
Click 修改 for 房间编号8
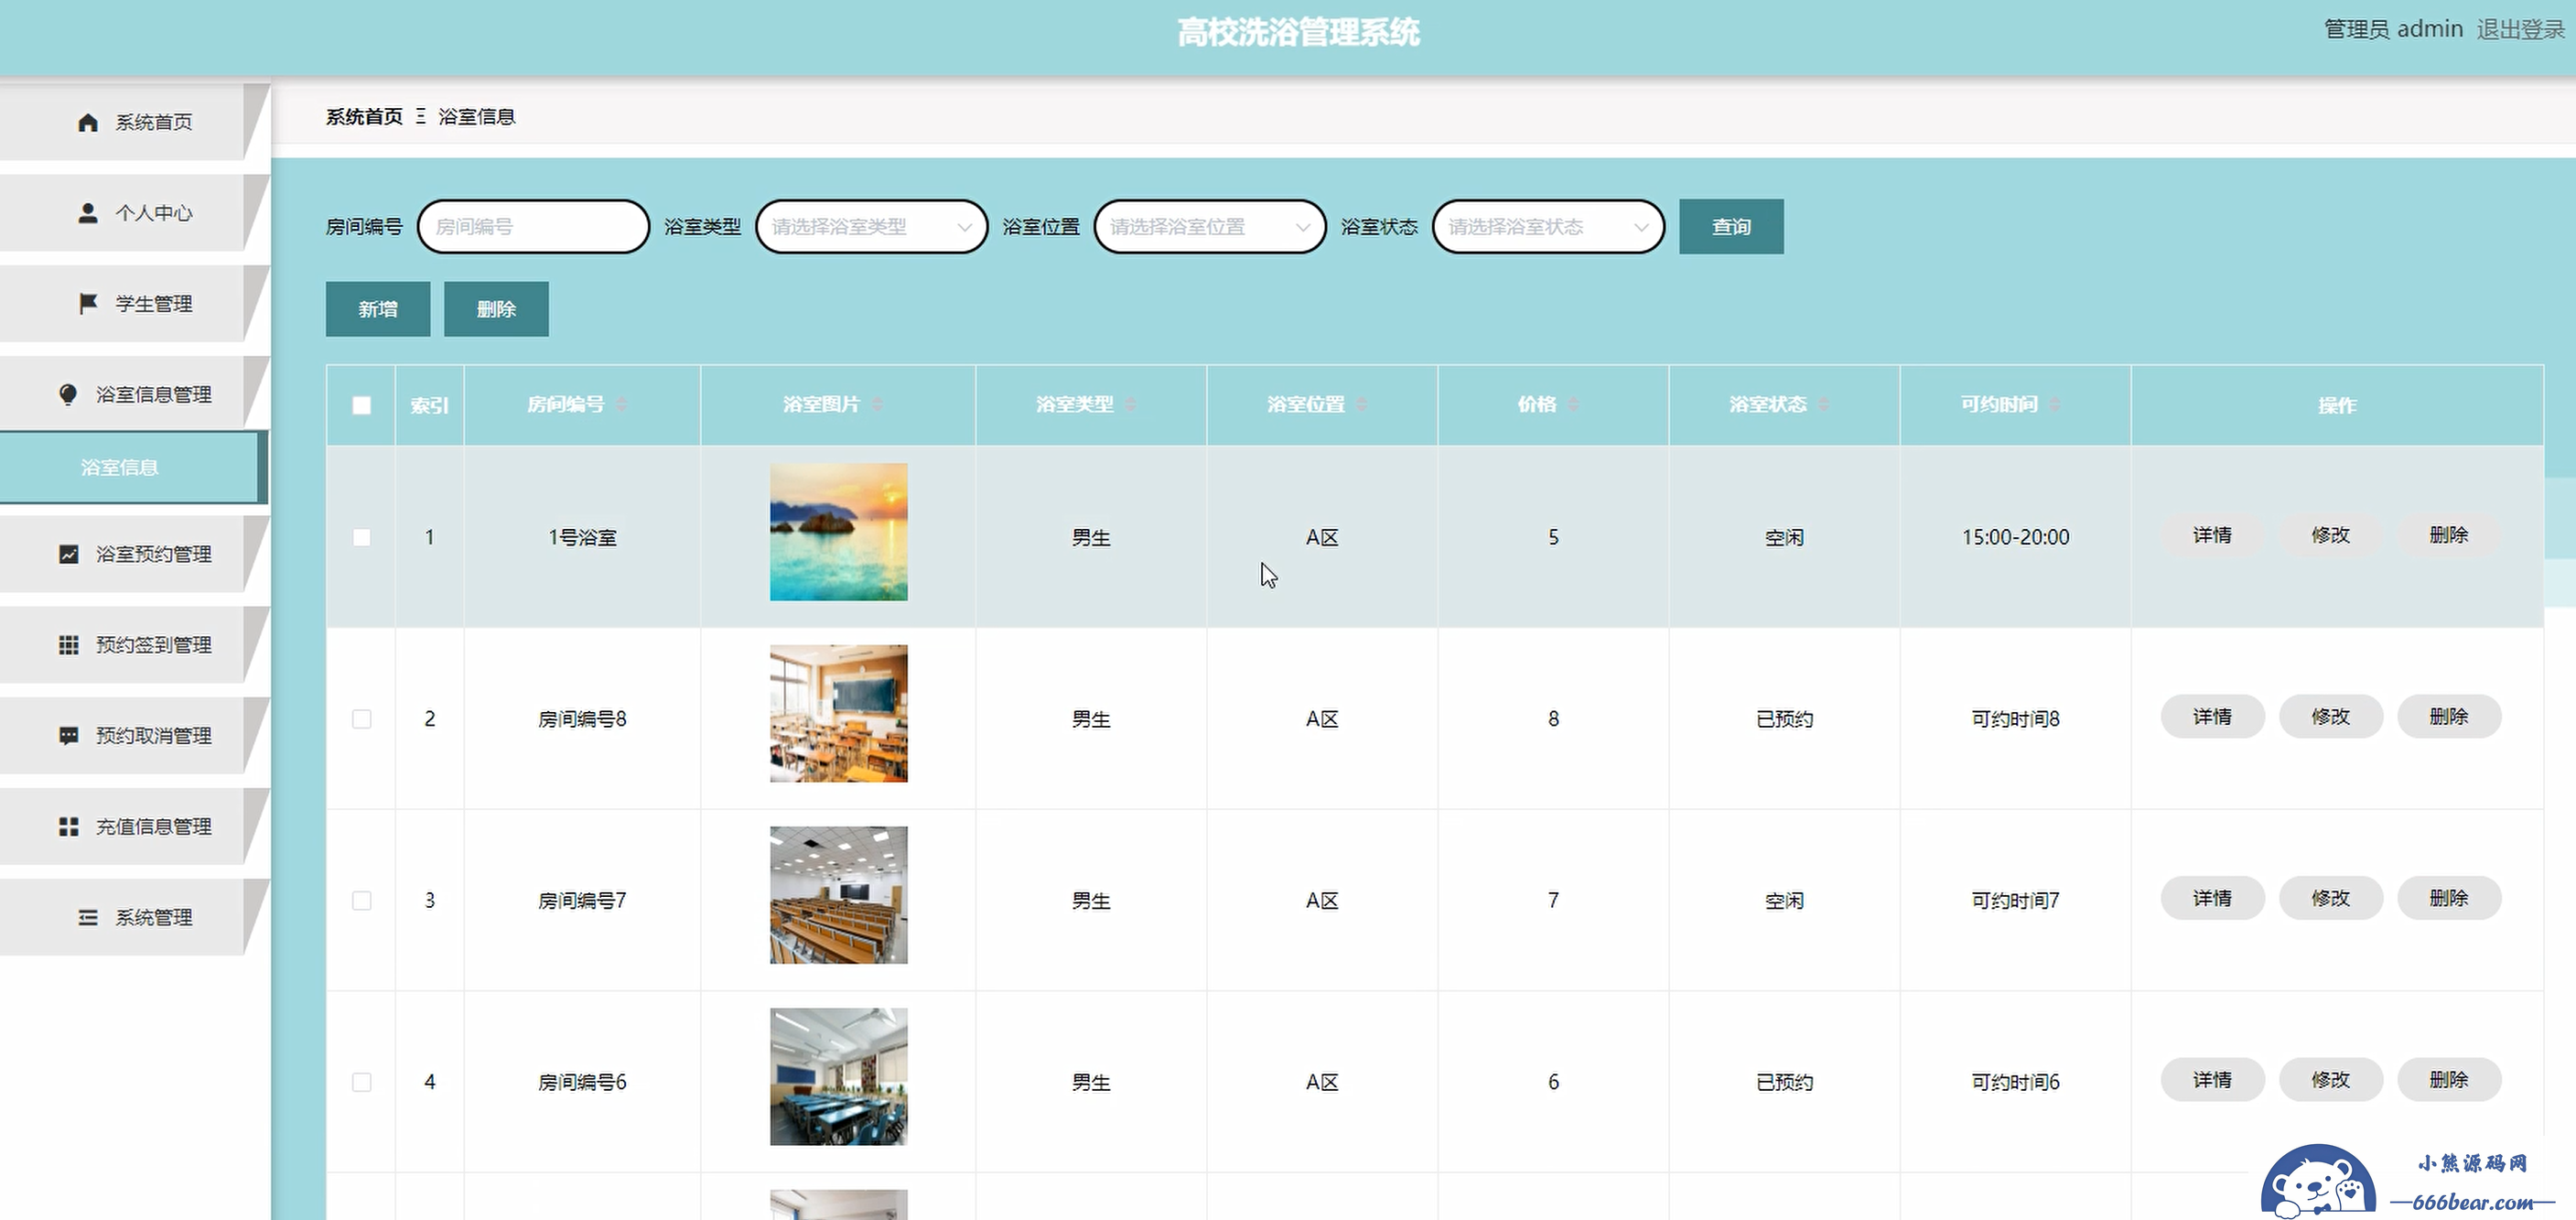click(2330, 717)
